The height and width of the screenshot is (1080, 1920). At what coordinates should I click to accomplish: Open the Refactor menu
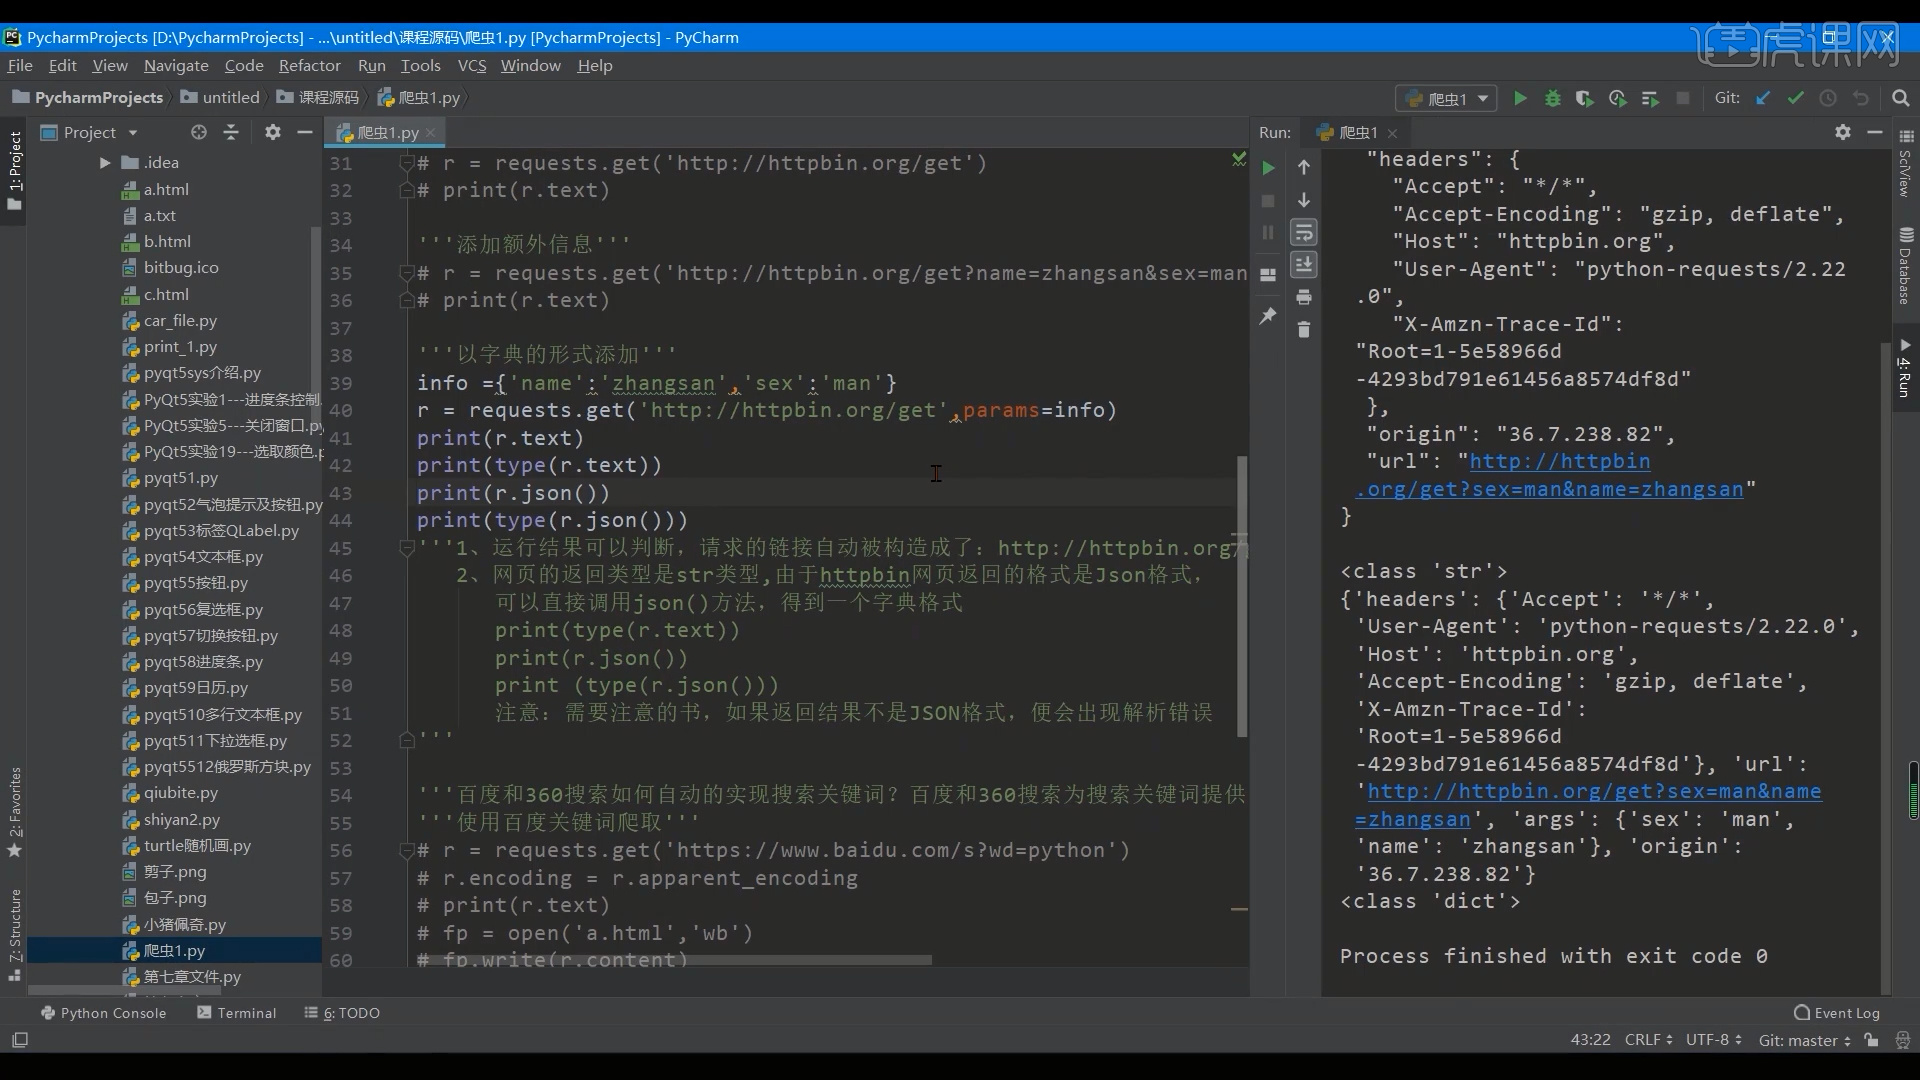[309, 65]
